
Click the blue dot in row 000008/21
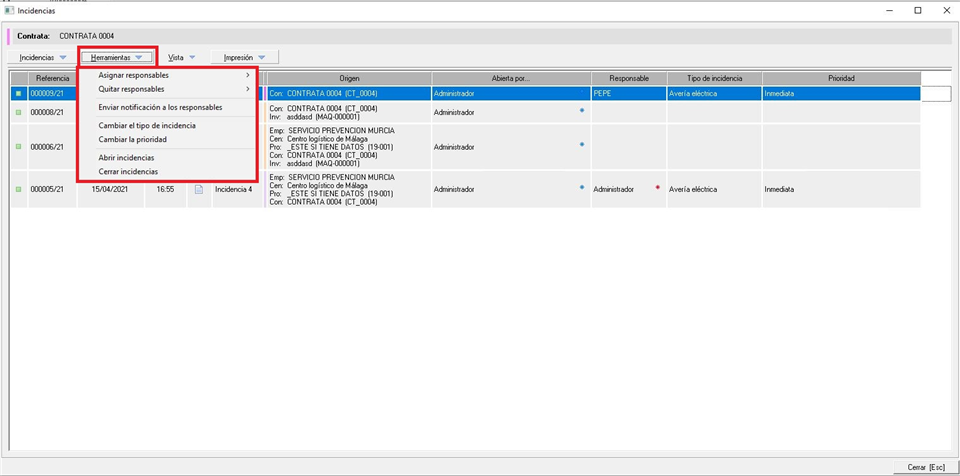pyautogui.click(x=581, y=110)
